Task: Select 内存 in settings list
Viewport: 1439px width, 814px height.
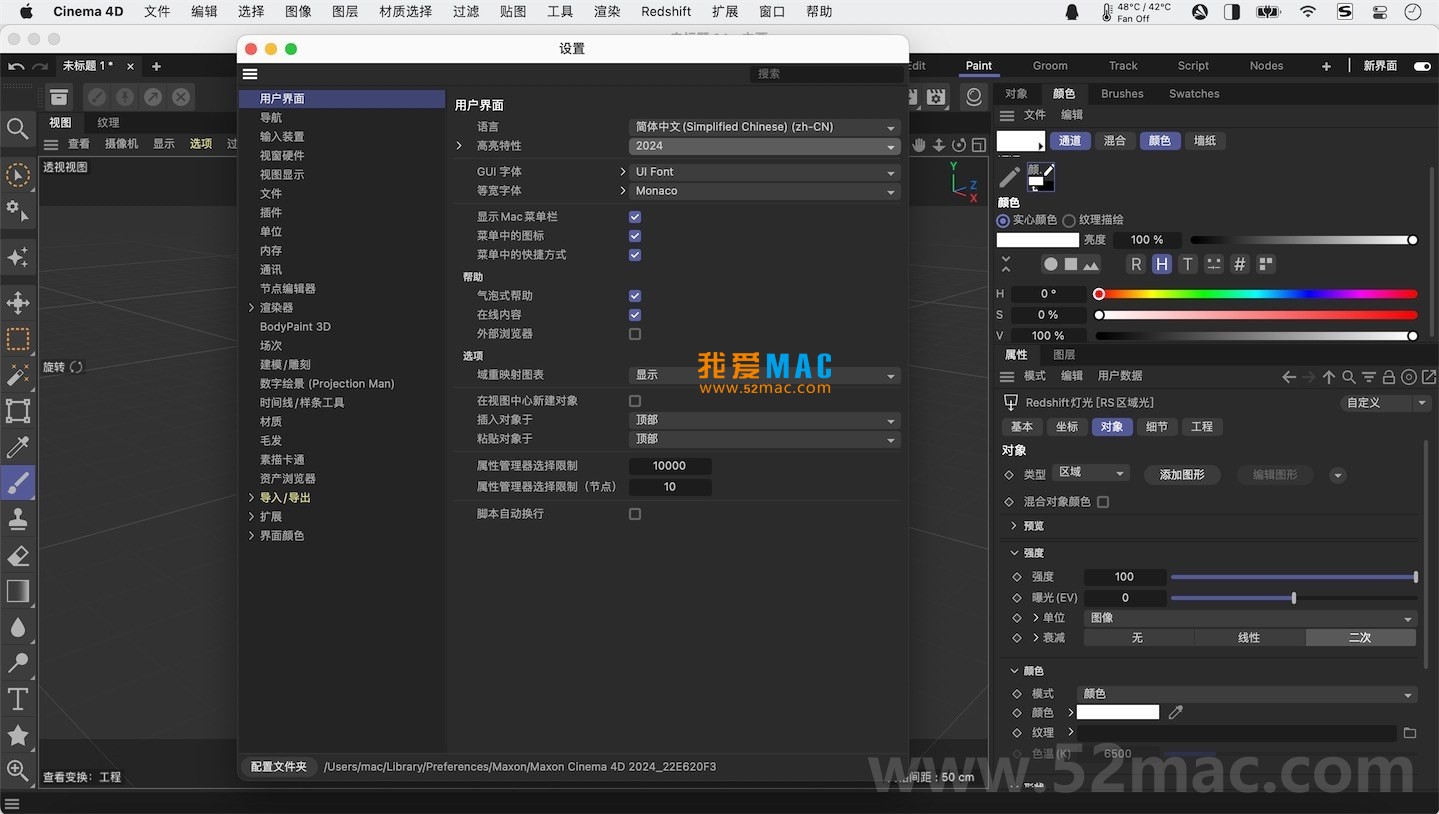Action: (271, 251)
